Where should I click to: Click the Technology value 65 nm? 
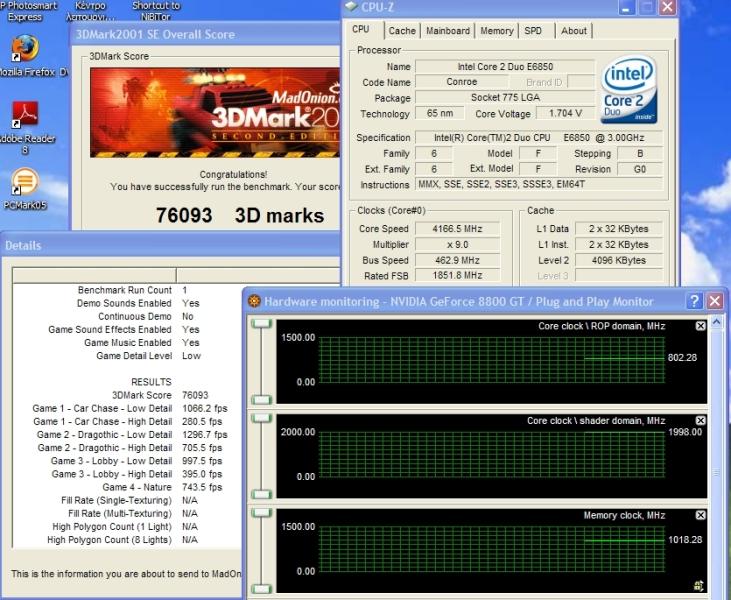click(440, 113)
